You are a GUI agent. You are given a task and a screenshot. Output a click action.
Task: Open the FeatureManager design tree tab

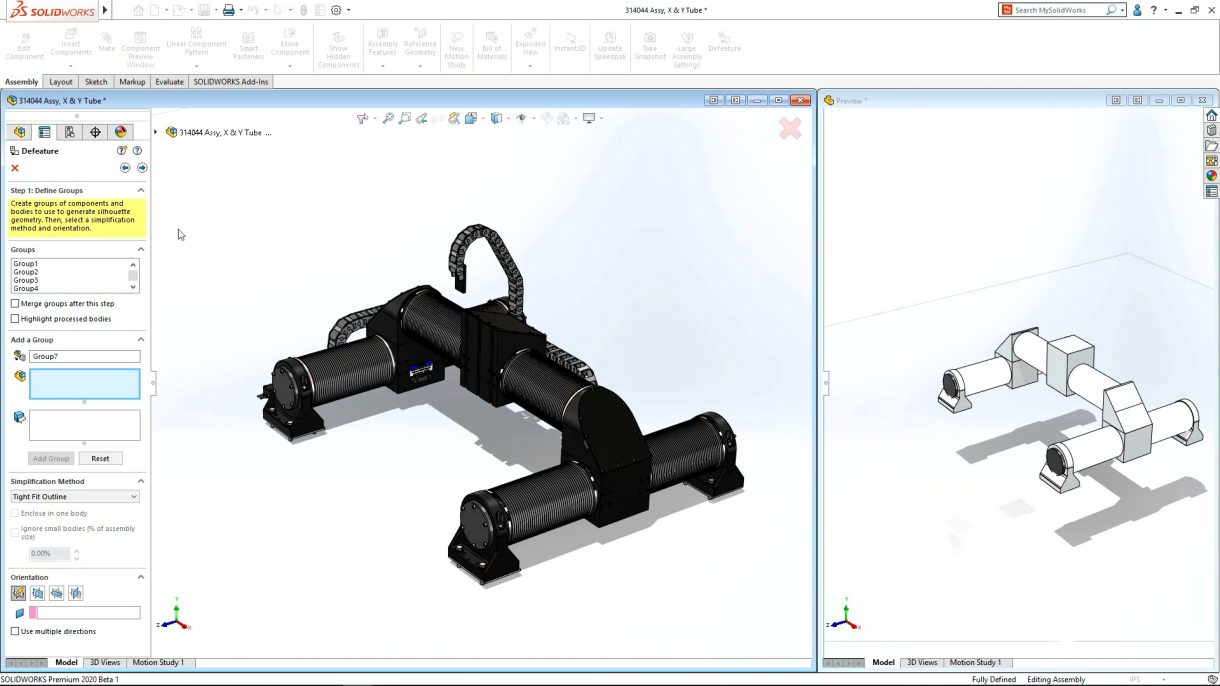click(19, 132)
